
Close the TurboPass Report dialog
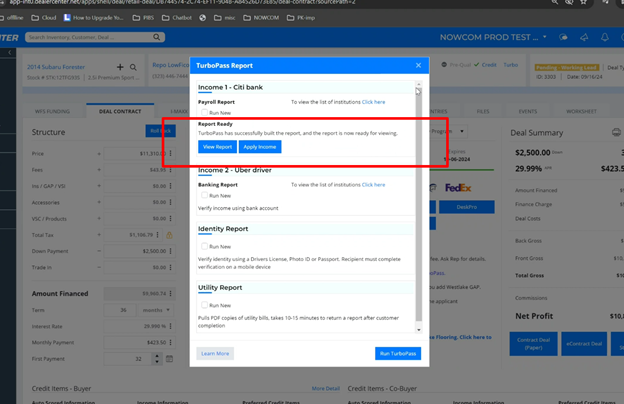click(x=418, y=65)
